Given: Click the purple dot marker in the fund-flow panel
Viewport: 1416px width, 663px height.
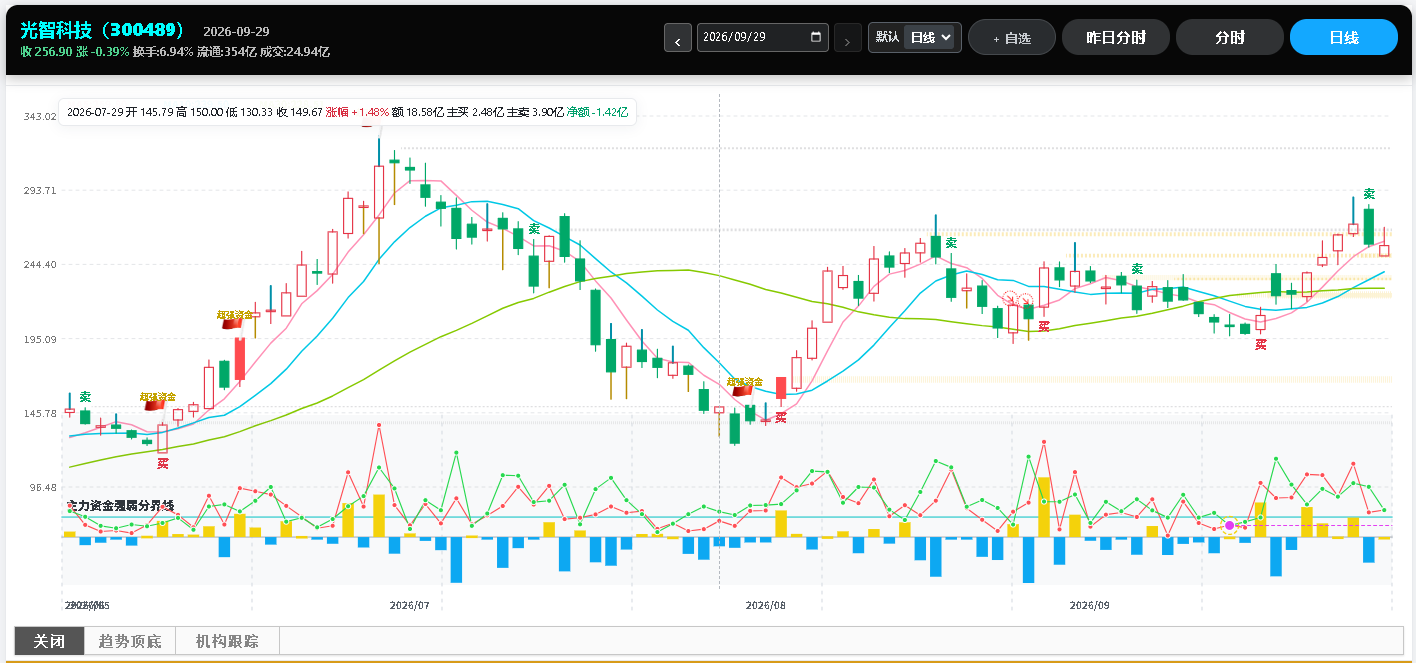Looking at the screenshot, I should coord(1229,525).
